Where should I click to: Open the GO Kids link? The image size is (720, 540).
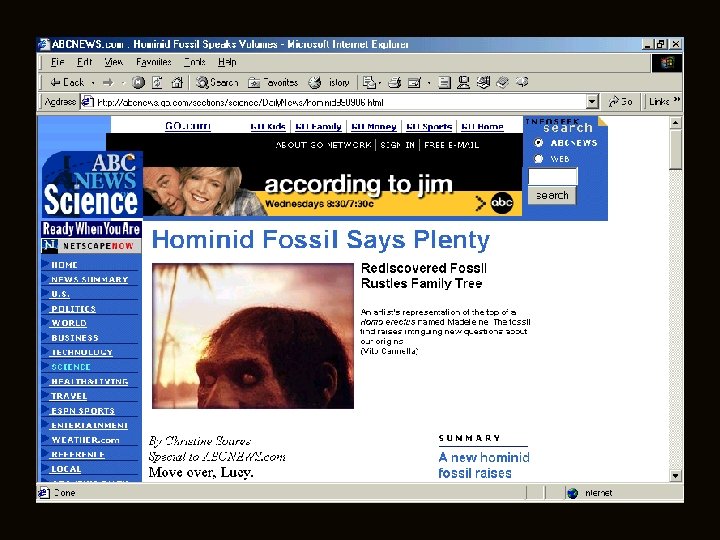(268, 126)
